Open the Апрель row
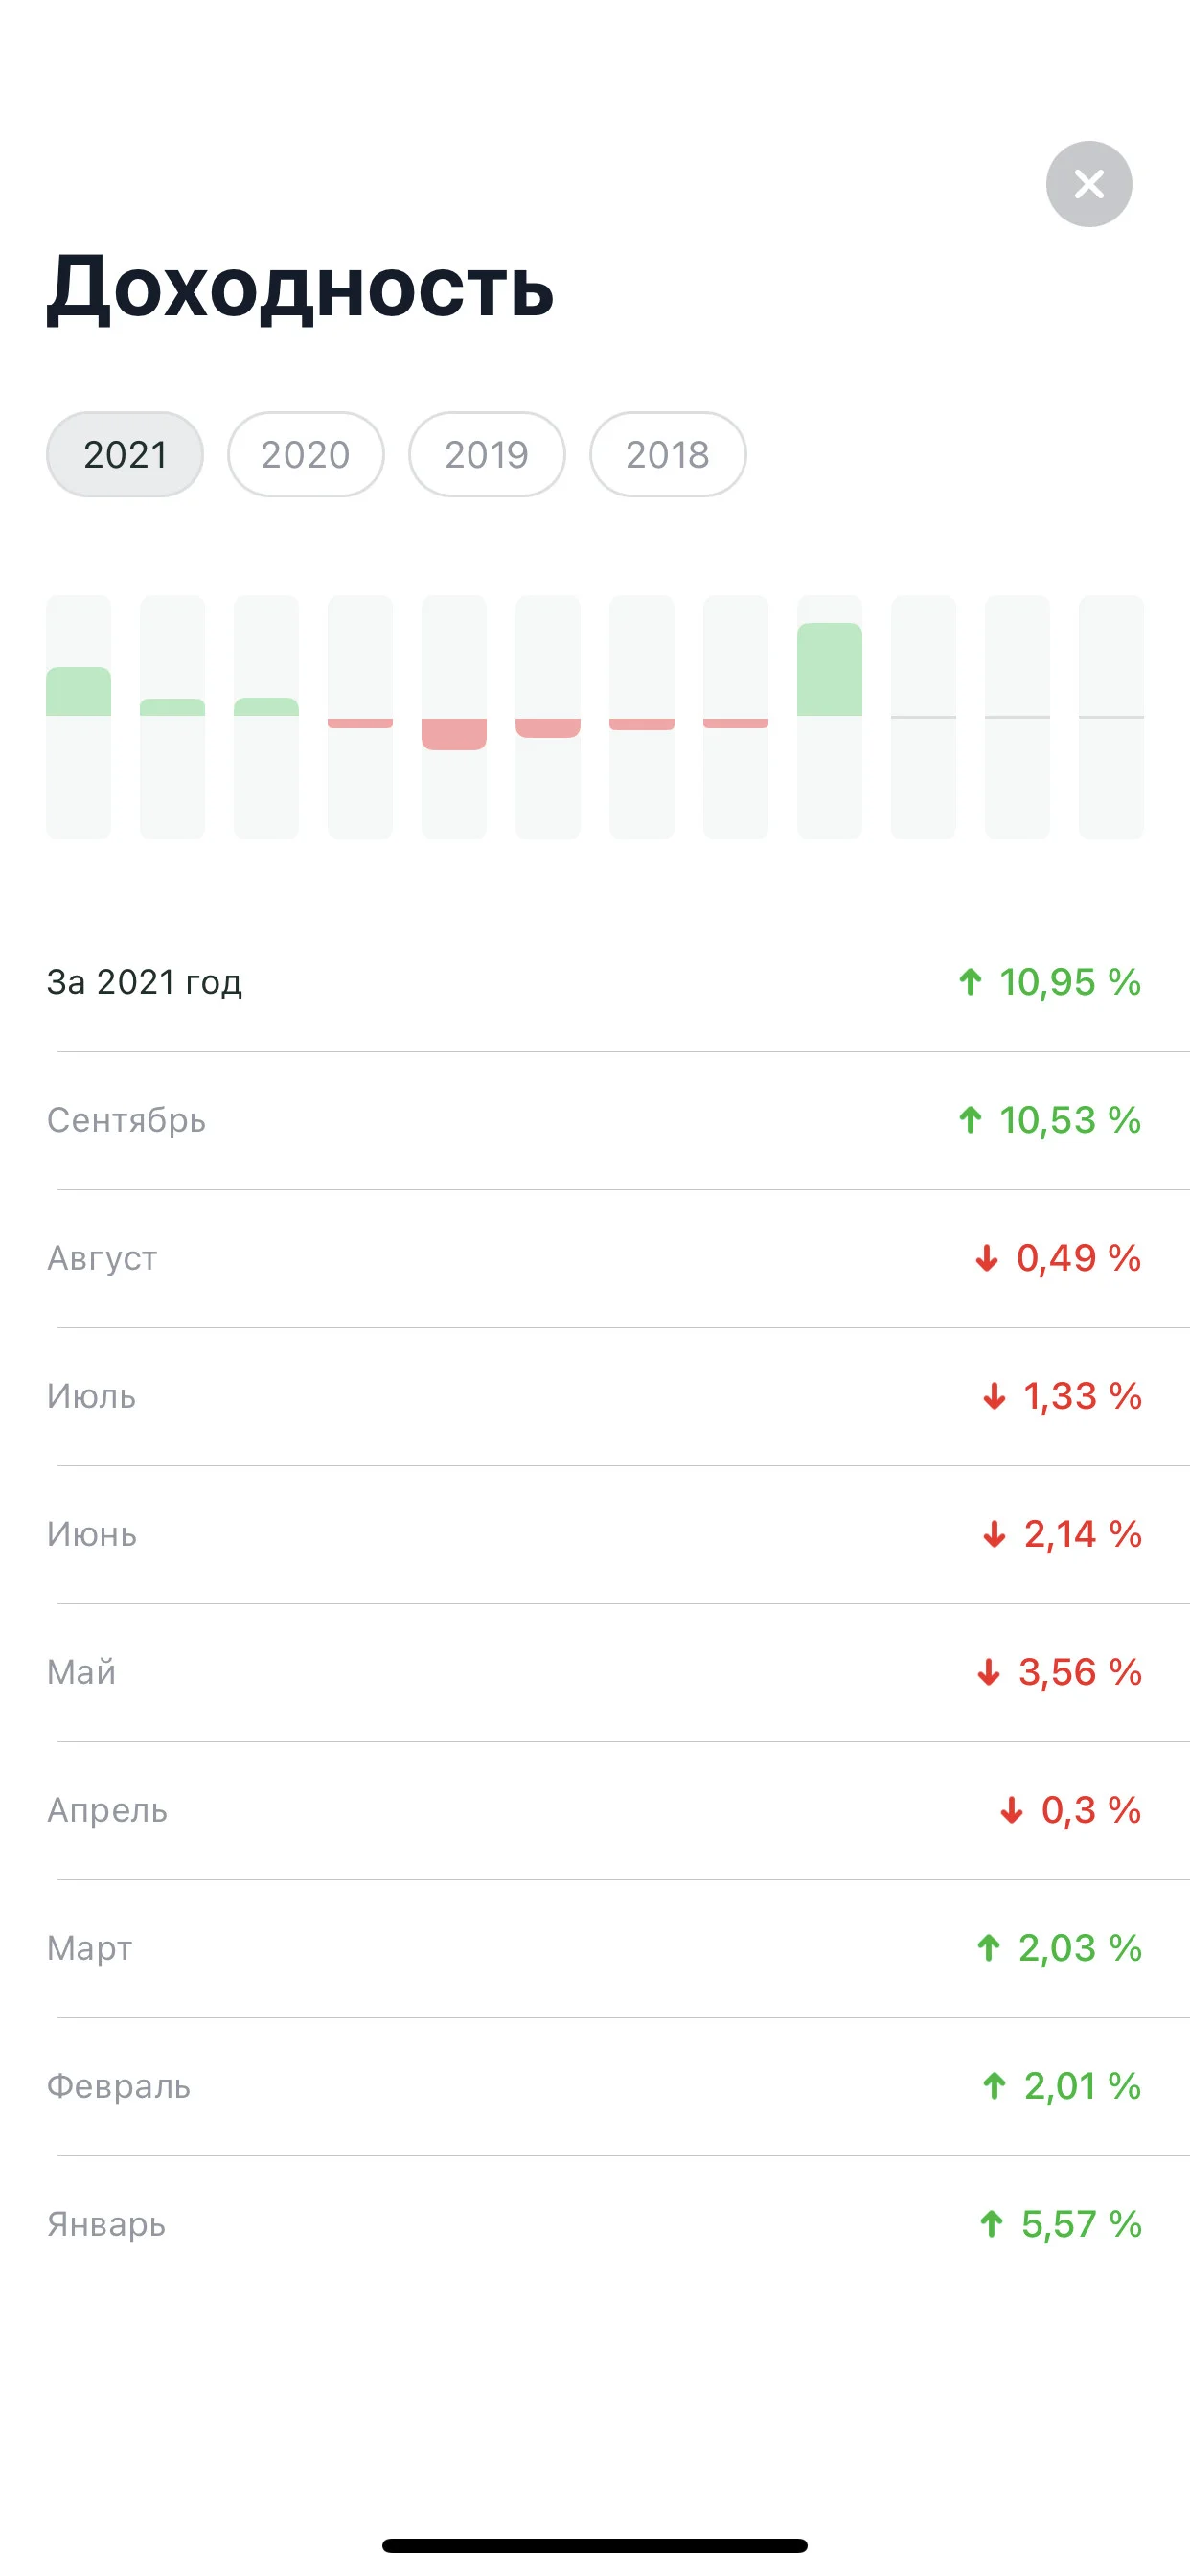This screenshot has height=2576, width=1190. pyautogui.click(x=595, y=1810)
